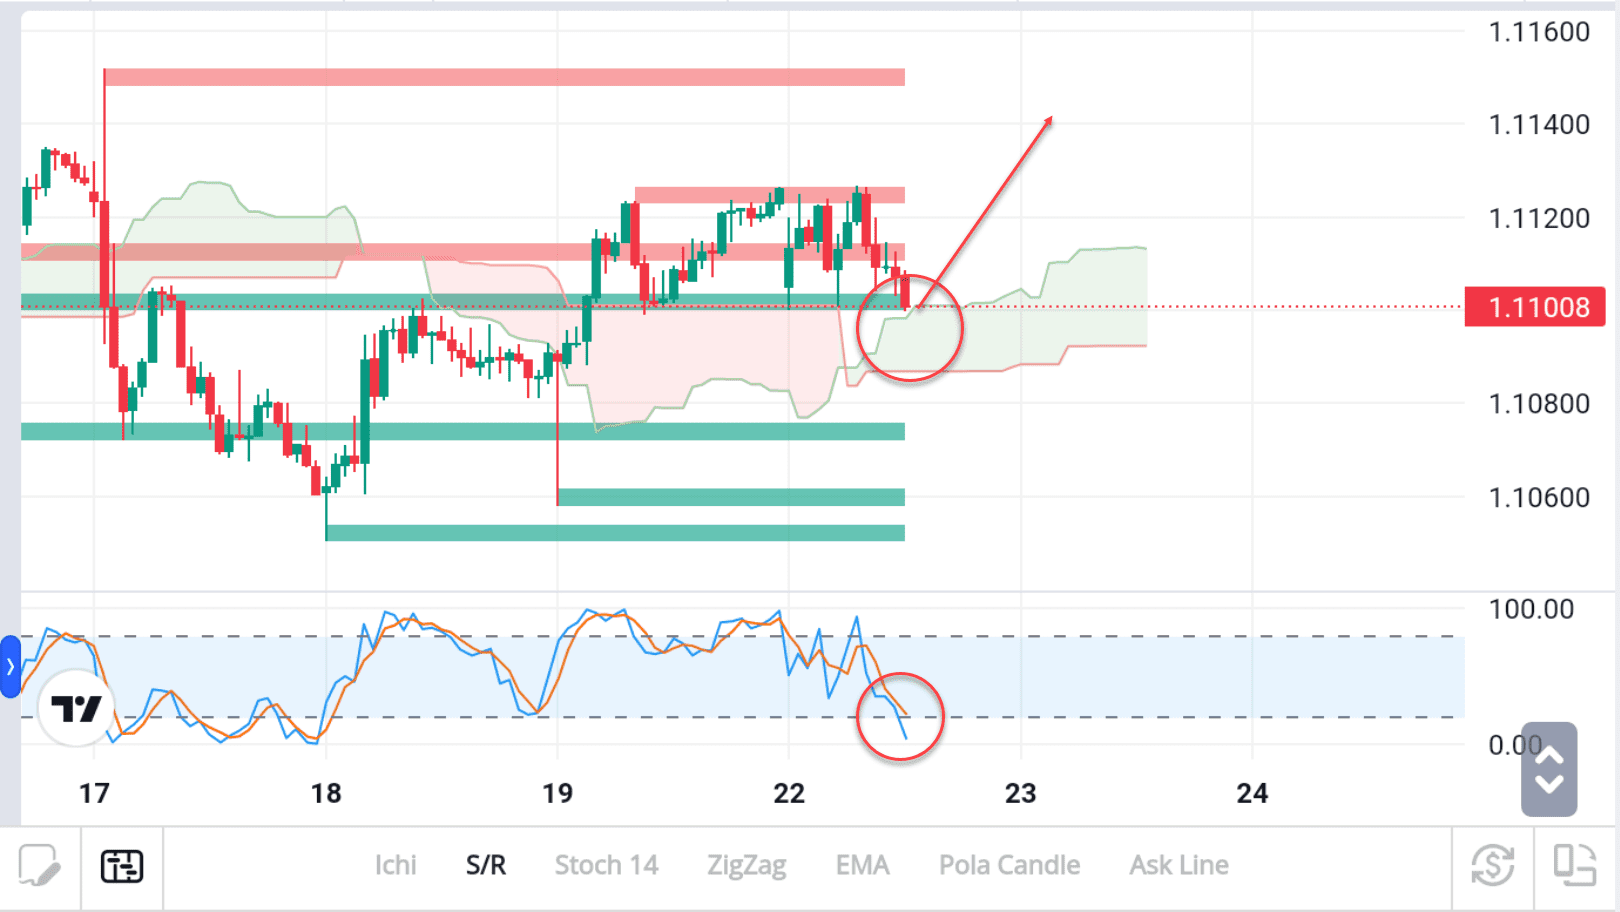
Task: Enable the ZigZag indicator
Action: click(747, 865)
